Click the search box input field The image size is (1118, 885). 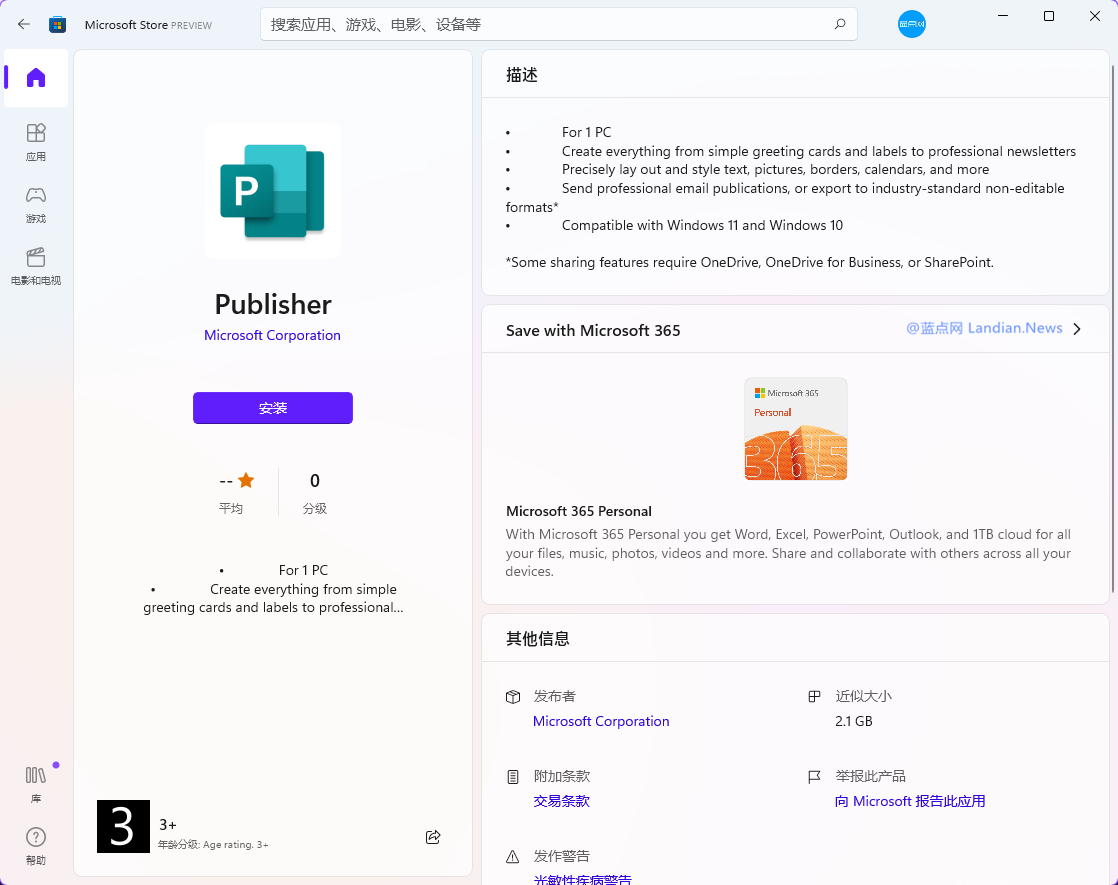pos(540,24)
